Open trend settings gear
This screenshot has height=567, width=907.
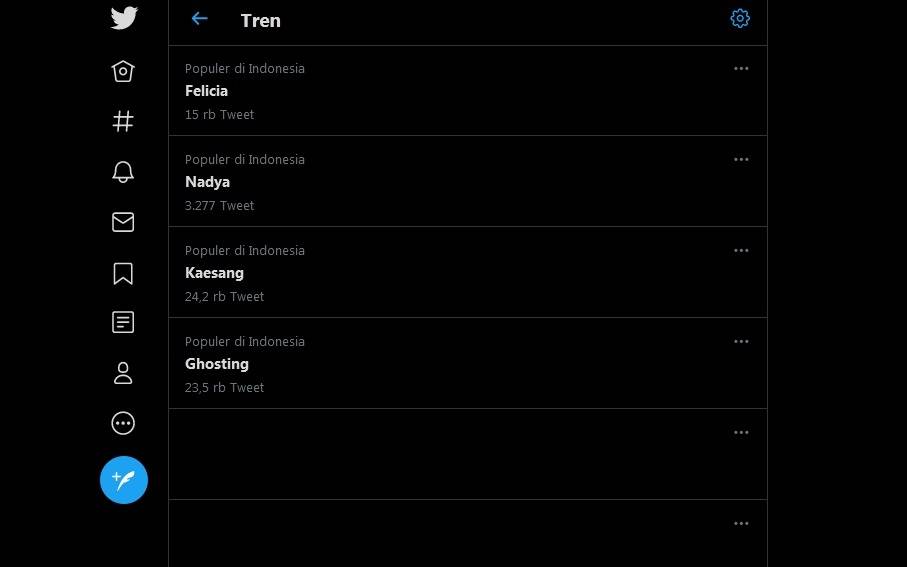740,19
